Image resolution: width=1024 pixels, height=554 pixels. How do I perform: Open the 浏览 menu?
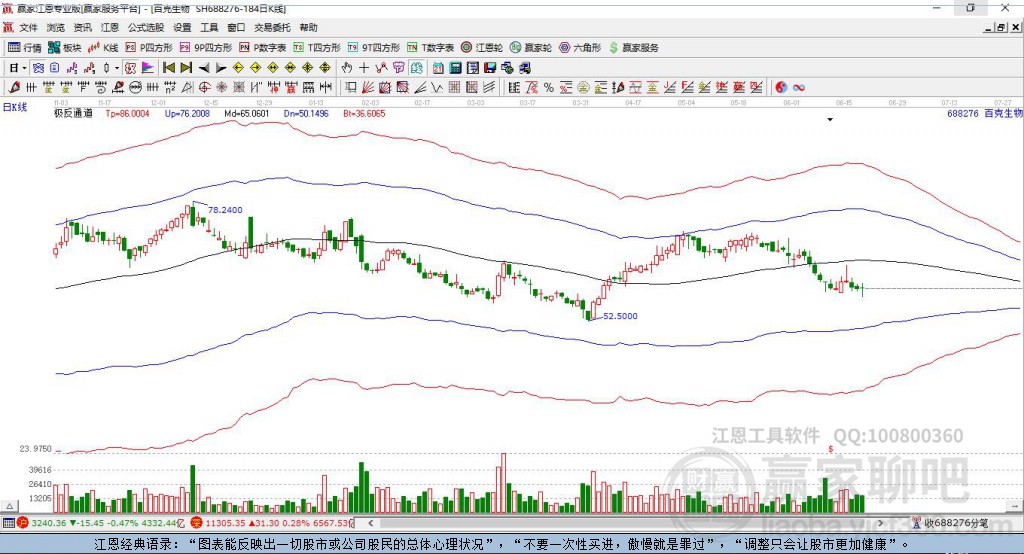[56, 27]
